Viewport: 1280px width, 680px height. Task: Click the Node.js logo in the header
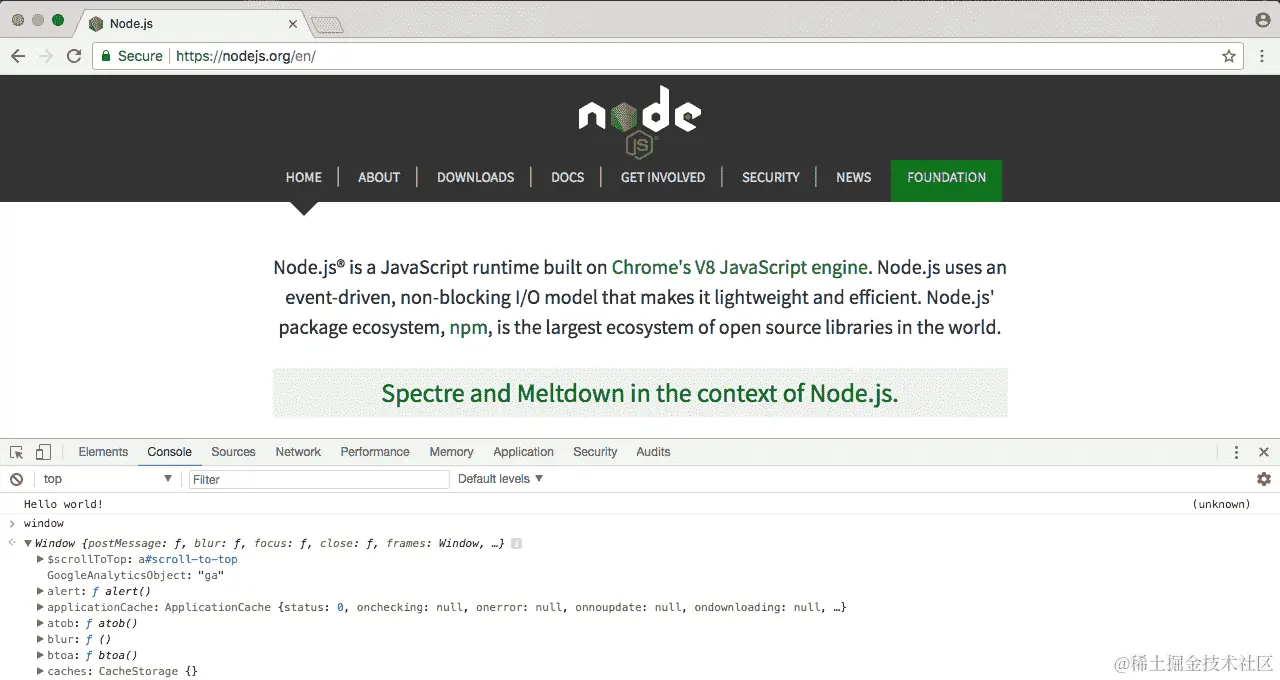[640, 121]
